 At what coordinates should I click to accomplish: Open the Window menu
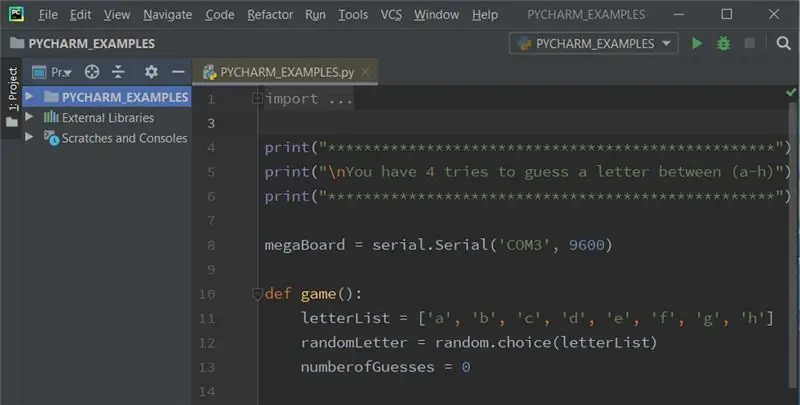click(x=436, y=15)
